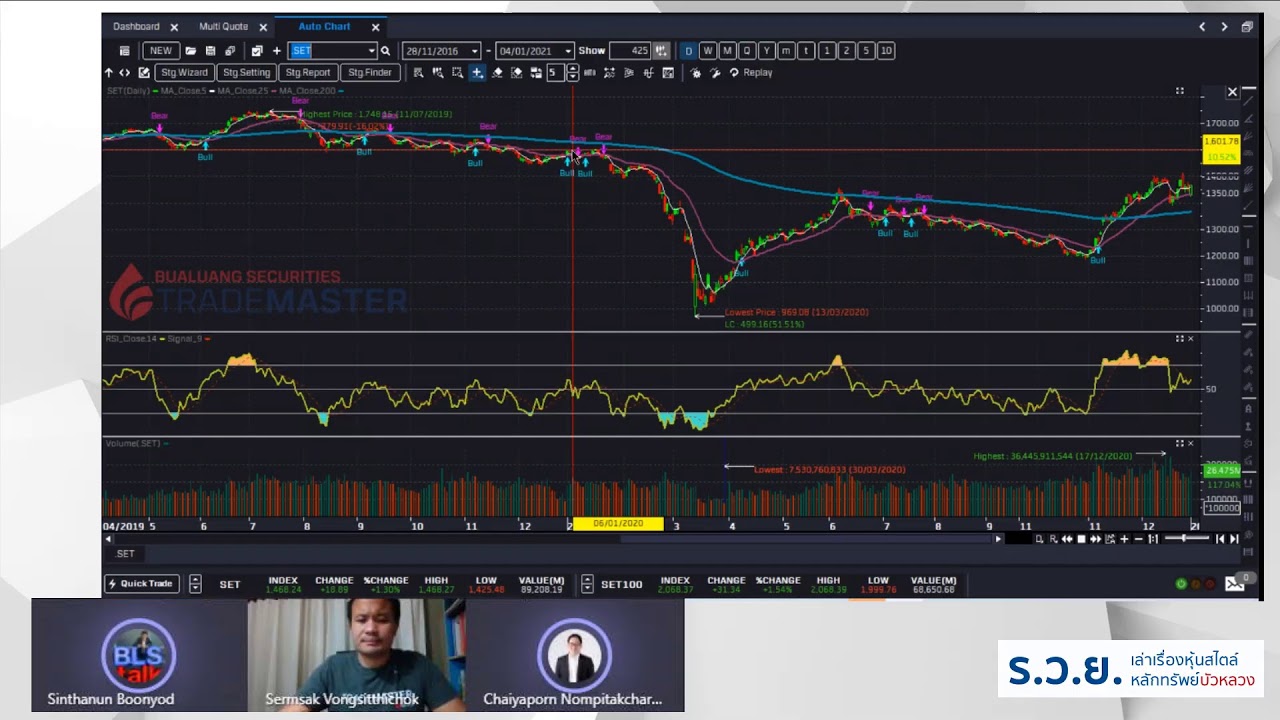Click the stepper beside SET ticker
Screen dimensions: 1280x720
[195, 584]
